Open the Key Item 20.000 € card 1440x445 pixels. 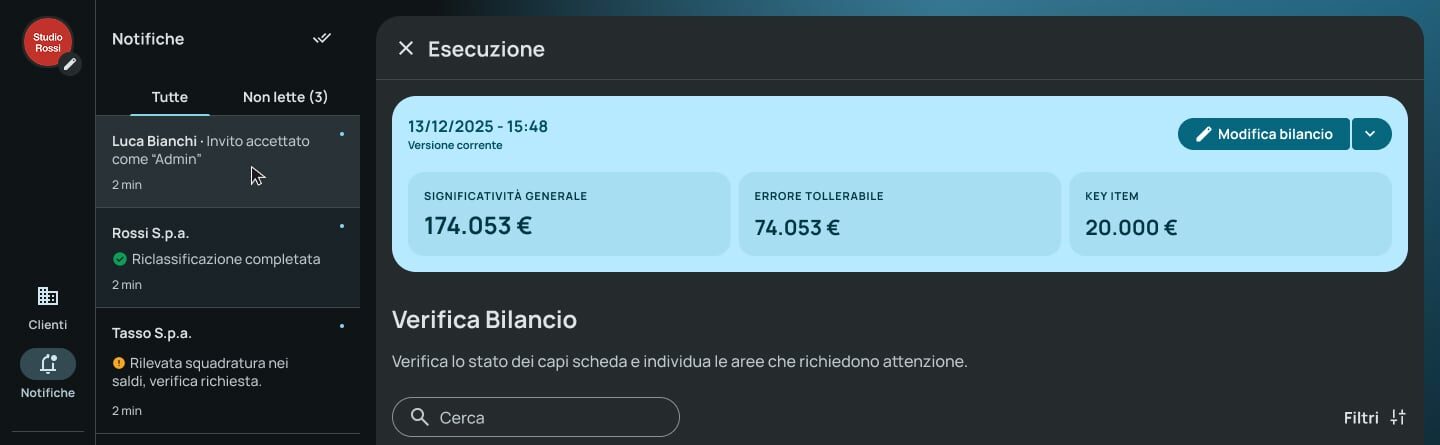point(1230,214)
